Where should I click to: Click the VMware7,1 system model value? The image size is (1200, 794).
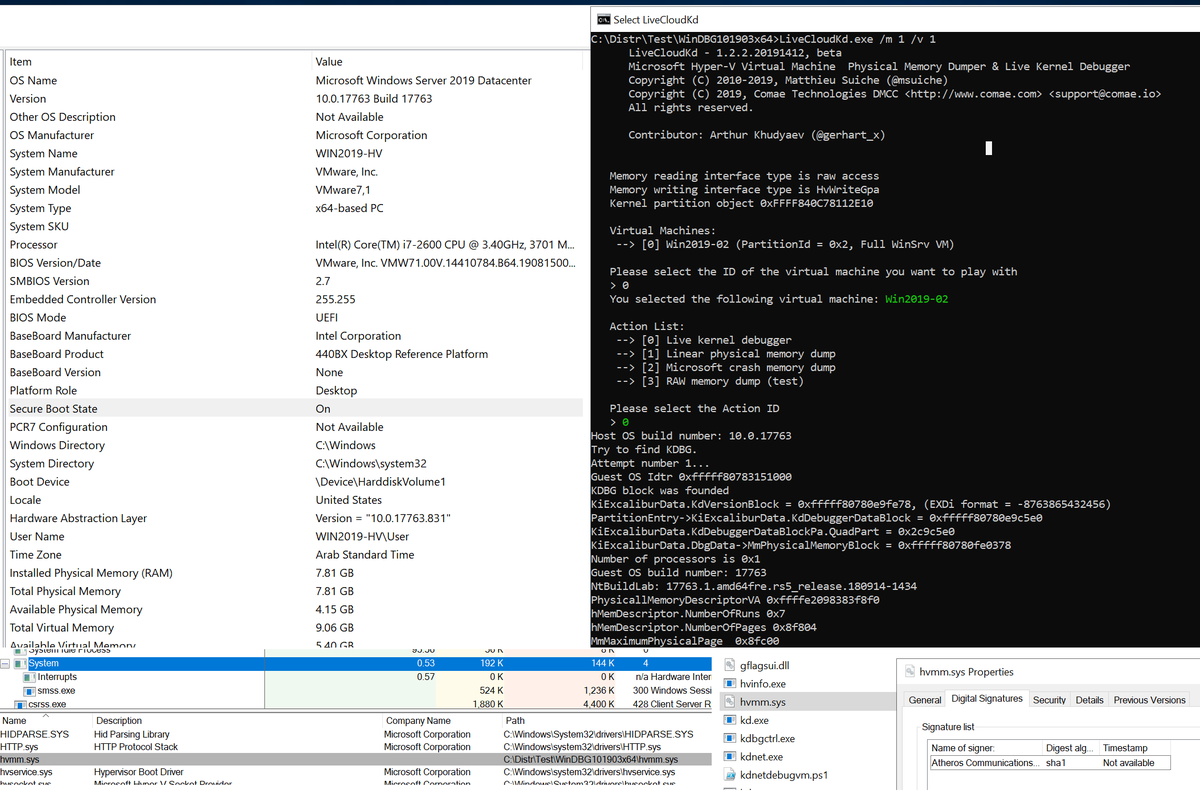tap(343, 190)
